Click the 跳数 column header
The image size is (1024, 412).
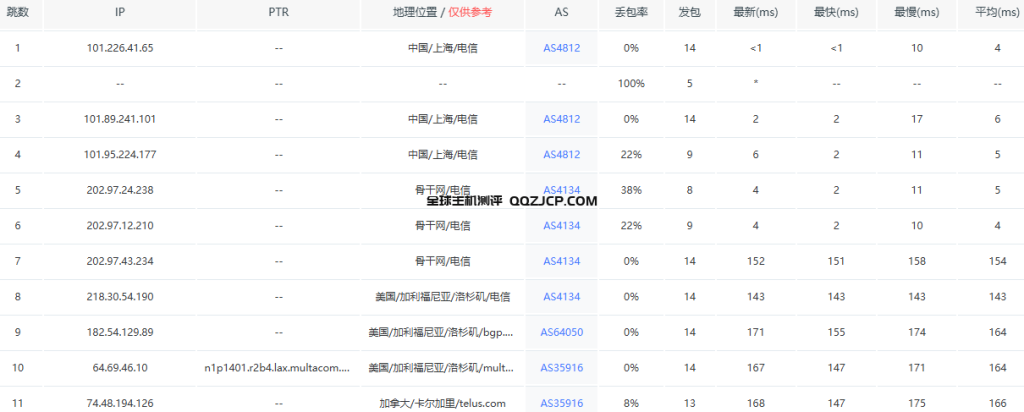pos(18,12)
